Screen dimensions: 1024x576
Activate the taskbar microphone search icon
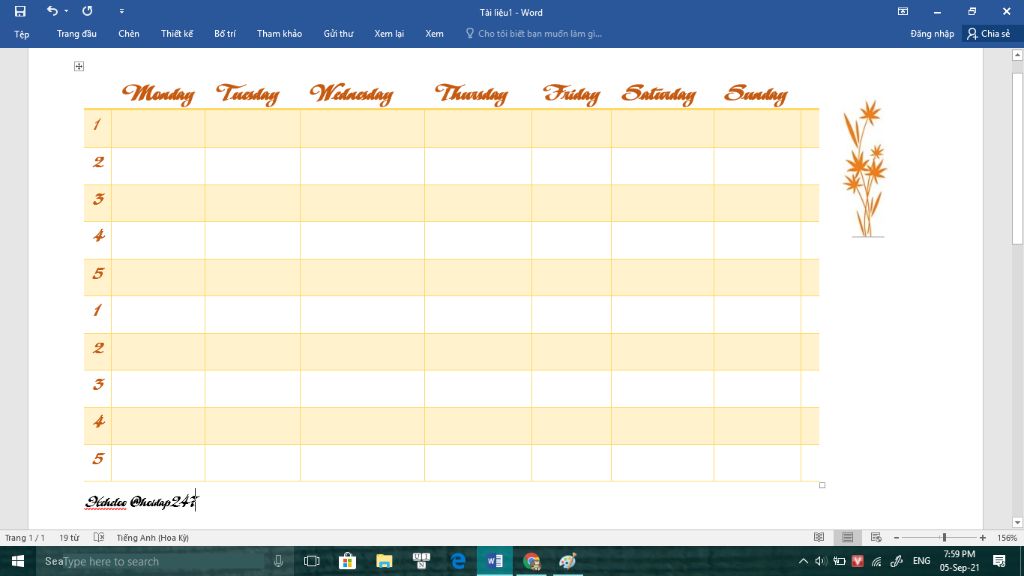[278, 561]
